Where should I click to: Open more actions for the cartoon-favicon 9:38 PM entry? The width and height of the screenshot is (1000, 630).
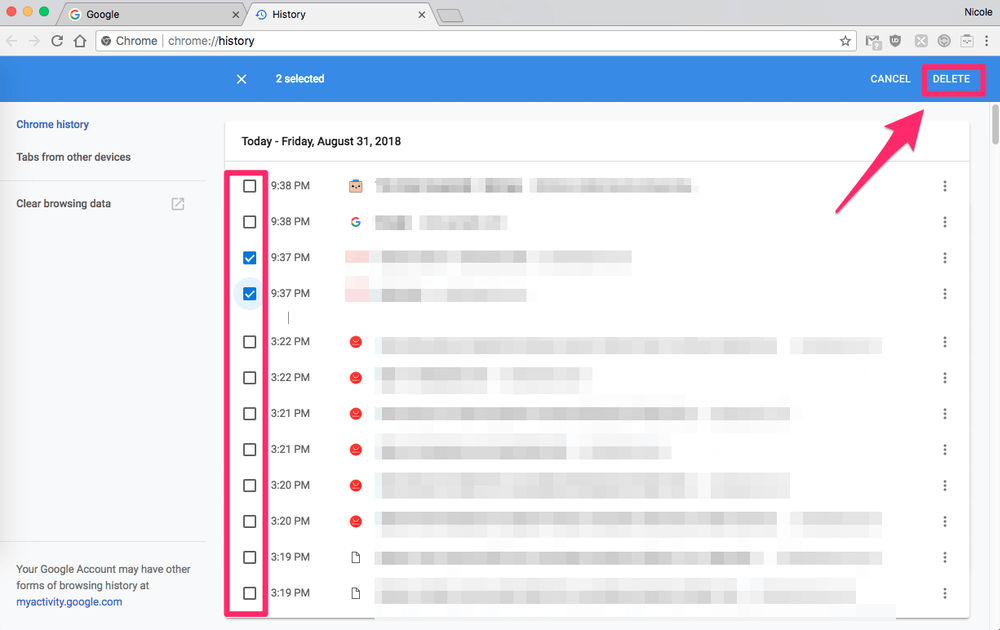pyautogui.click(x=945, y=186)
